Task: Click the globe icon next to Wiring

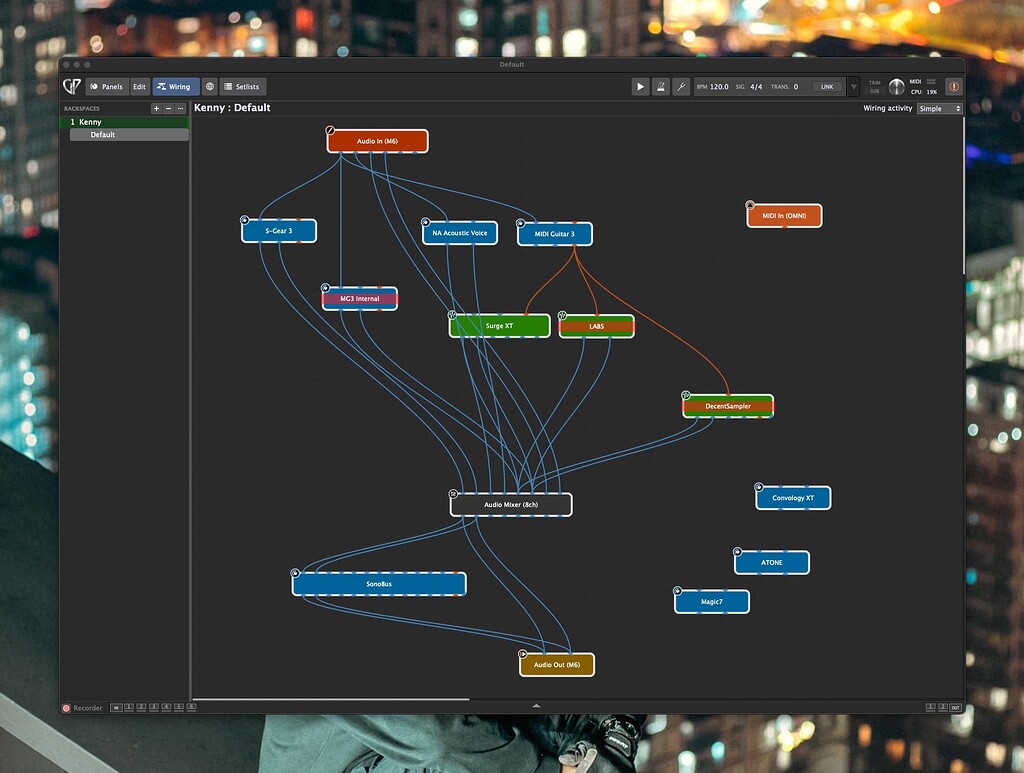Action: pos(210,87)
